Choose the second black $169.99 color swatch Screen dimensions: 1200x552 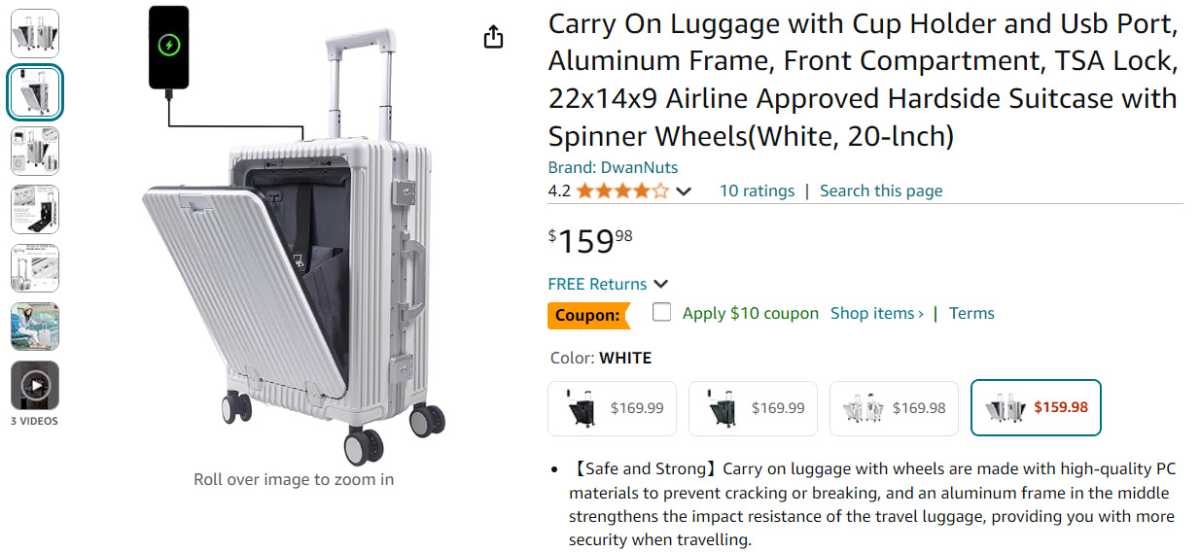753,408
